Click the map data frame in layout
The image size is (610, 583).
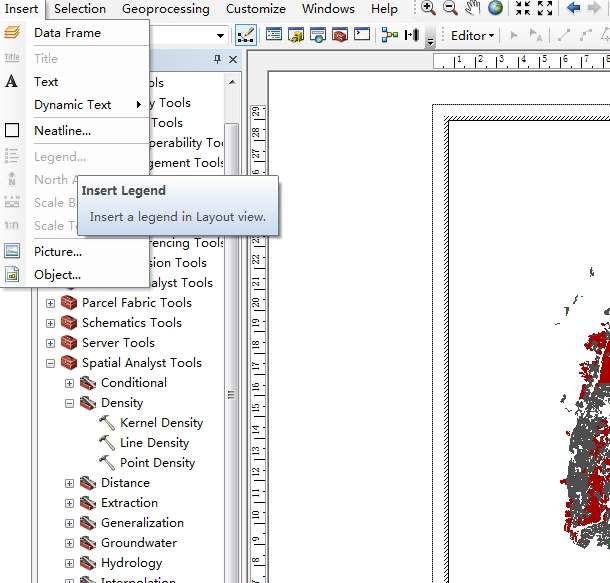click(529, 352)
